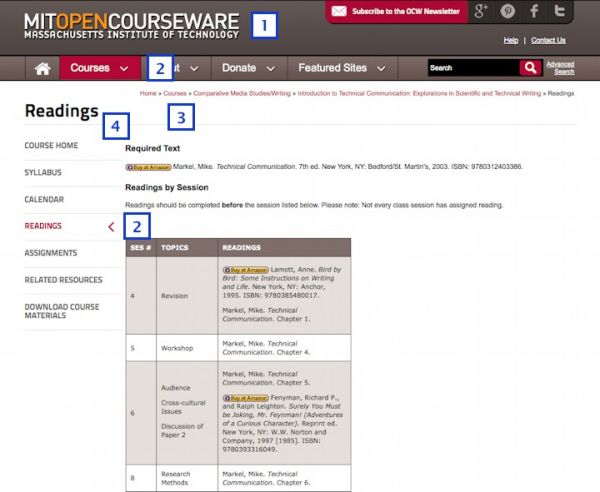Open the Syllabus sidebar section

[x=44, y=172]
